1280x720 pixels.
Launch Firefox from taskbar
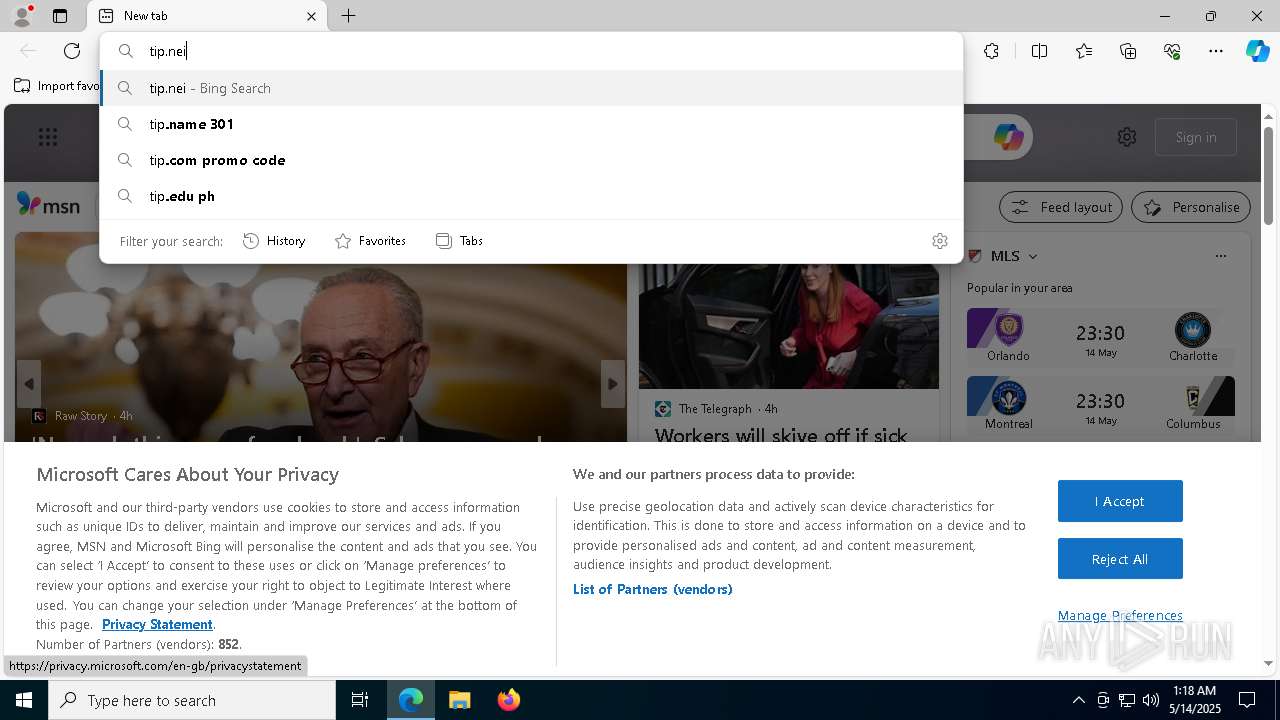tap(508, 700)
